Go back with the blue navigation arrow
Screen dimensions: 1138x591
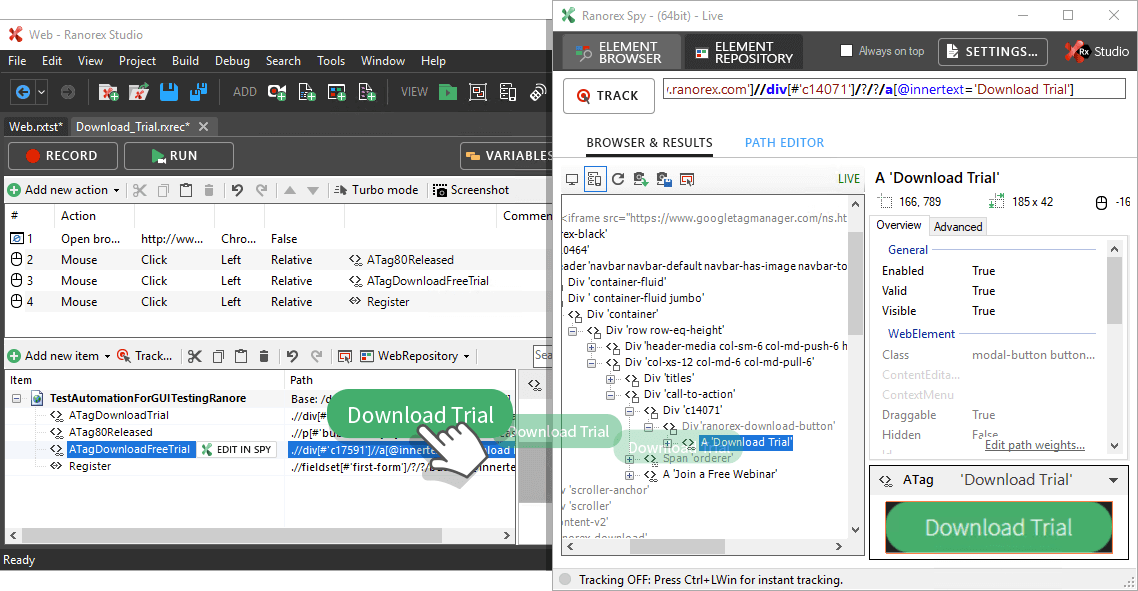(x=22, y=92)
